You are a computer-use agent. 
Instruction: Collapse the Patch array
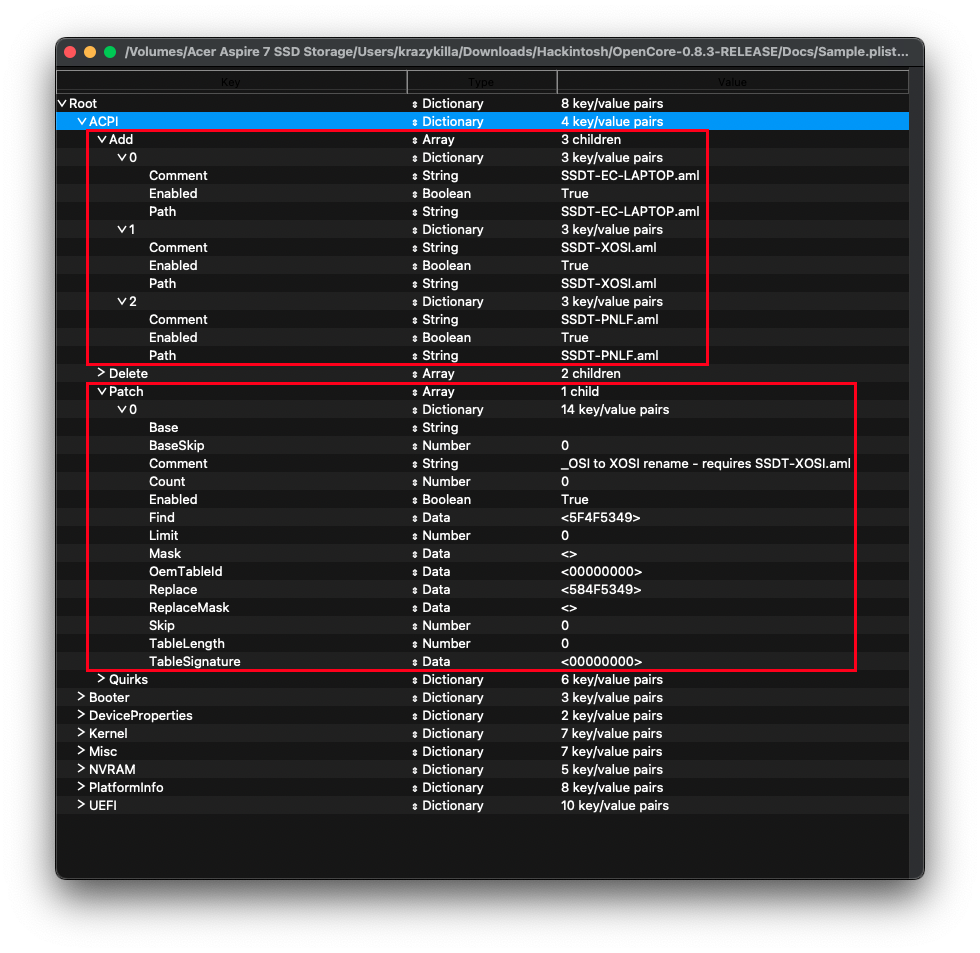[101, 392]
